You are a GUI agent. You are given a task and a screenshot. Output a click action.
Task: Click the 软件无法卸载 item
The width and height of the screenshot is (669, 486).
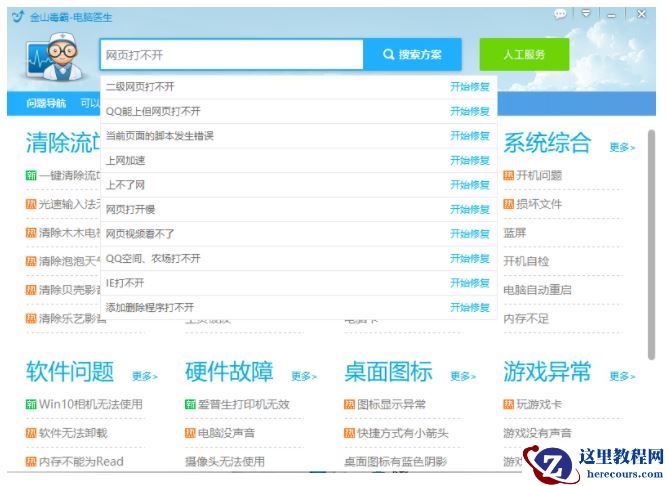click(x=73, y=433)
